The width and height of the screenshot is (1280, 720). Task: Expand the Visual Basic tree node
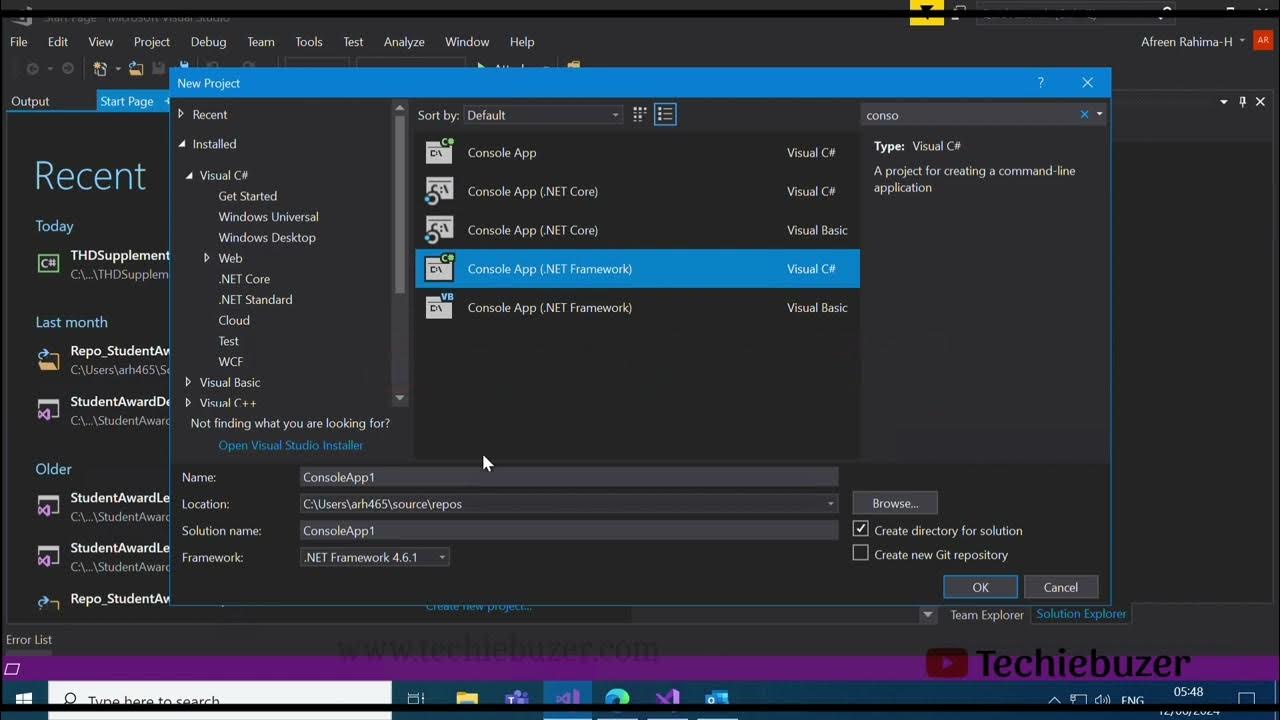188,382
